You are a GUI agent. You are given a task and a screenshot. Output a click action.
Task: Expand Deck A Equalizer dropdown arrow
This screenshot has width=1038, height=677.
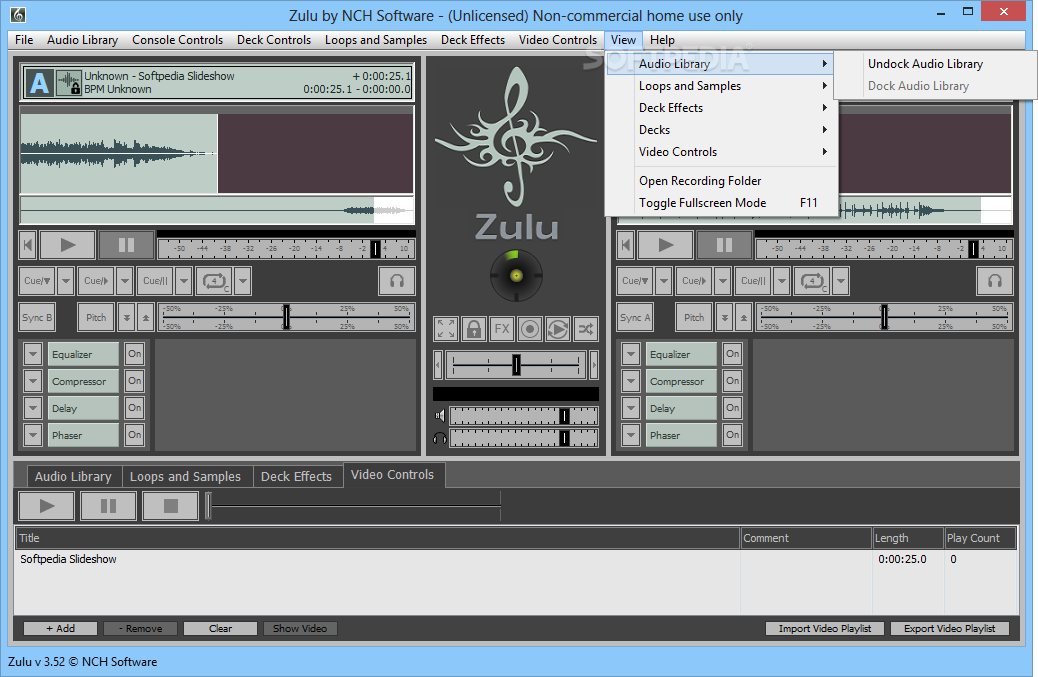coord(33,354)
